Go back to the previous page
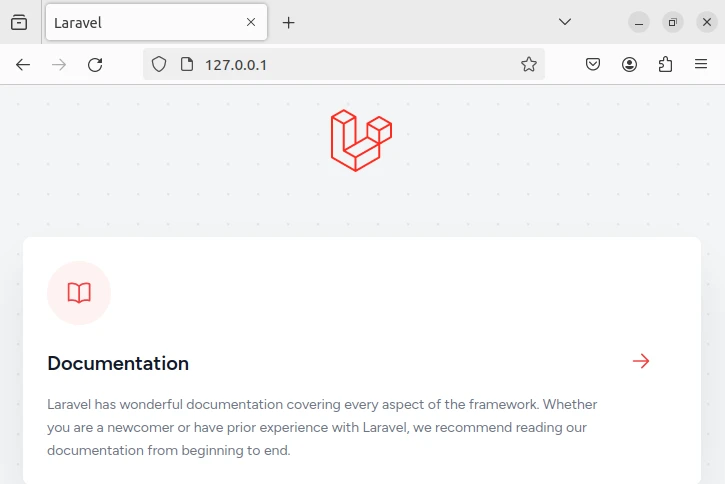Viewport: 725px width, 484px height. pos(23,65)
